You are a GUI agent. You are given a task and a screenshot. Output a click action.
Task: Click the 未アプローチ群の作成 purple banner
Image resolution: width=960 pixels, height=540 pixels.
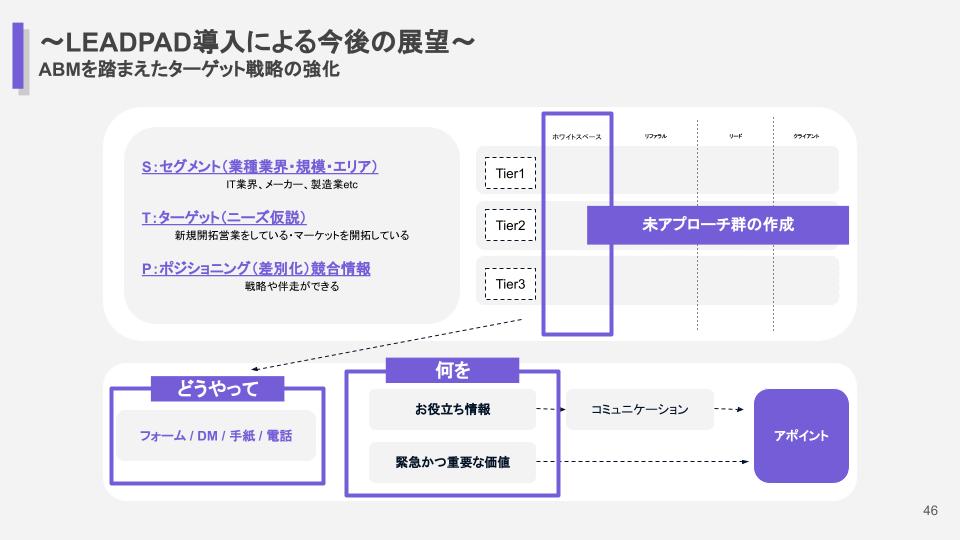(718, 225)
